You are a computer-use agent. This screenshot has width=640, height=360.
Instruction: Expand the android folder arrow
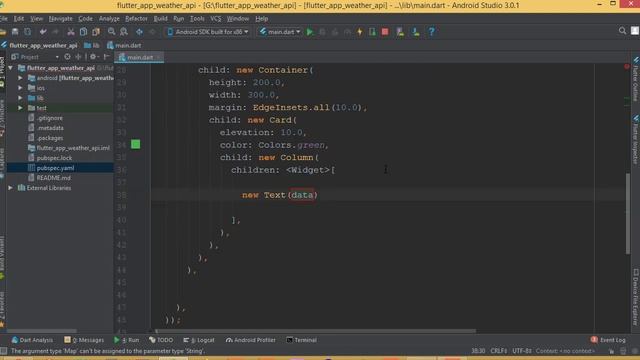(20, 78)
